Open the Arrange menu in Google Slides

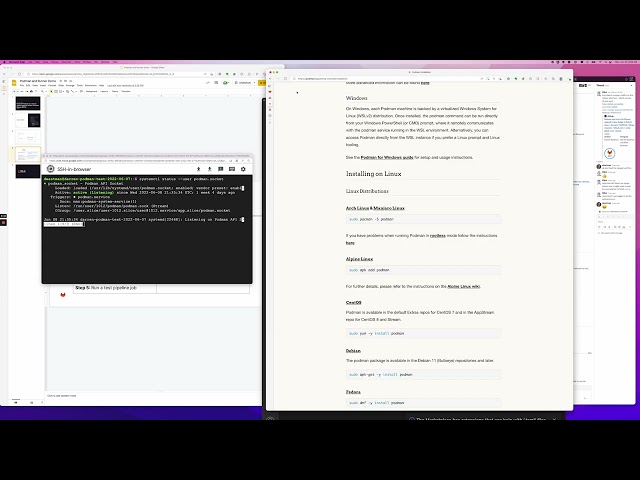tap(70, 86)
